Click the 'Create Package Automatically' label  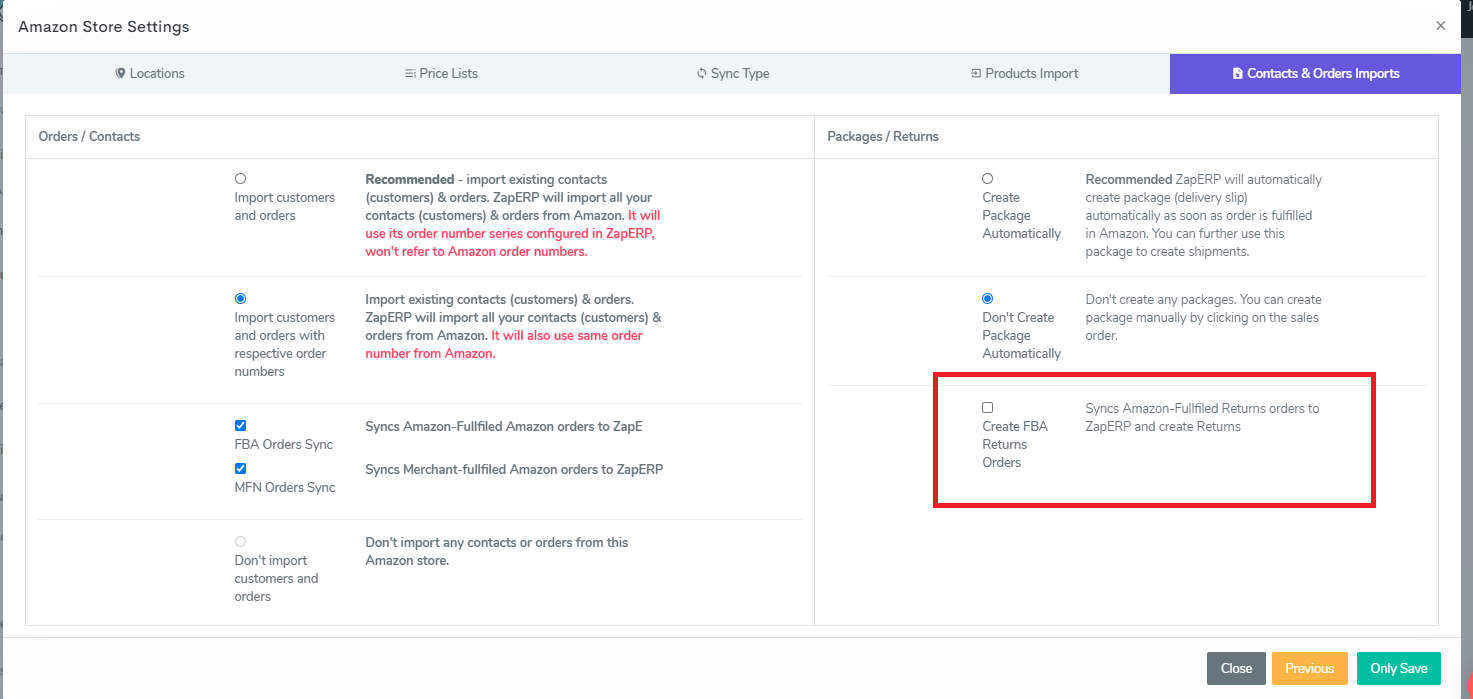click(x=1021, y=215)
